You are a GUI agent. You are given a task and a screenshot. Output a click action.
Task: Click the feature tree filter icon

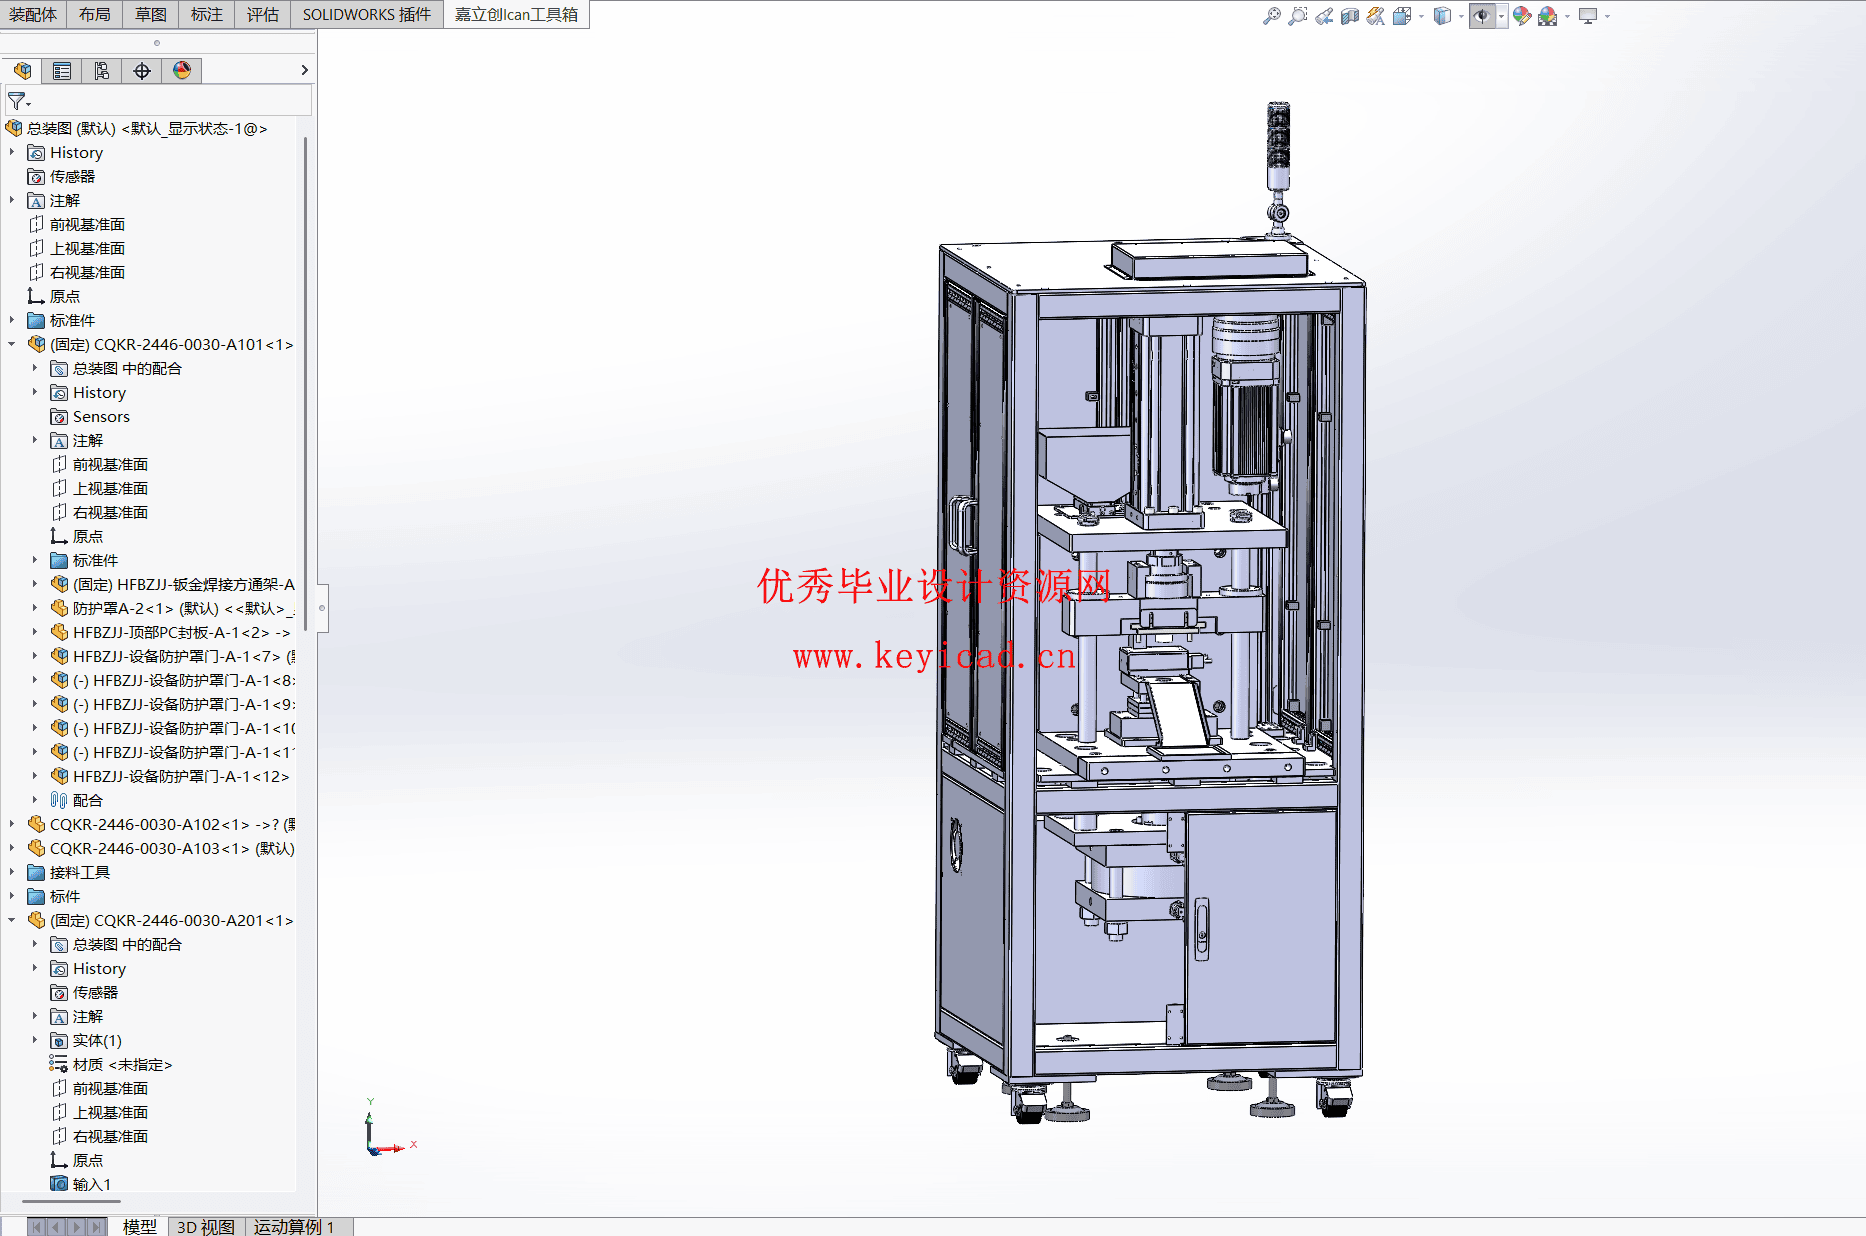click(x=18, y=101)
